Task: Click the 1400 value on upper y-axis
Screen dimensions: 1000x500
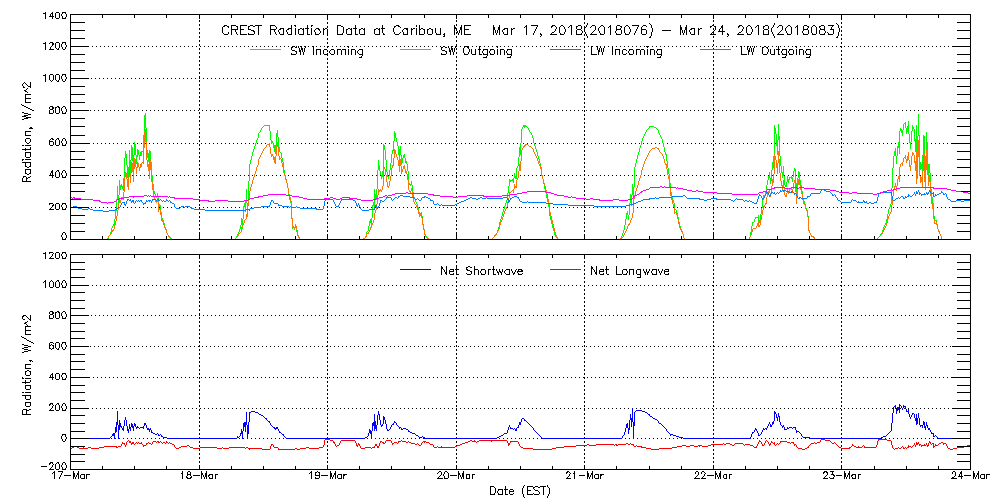Action: pyautogui.click(x=52, y=17)
